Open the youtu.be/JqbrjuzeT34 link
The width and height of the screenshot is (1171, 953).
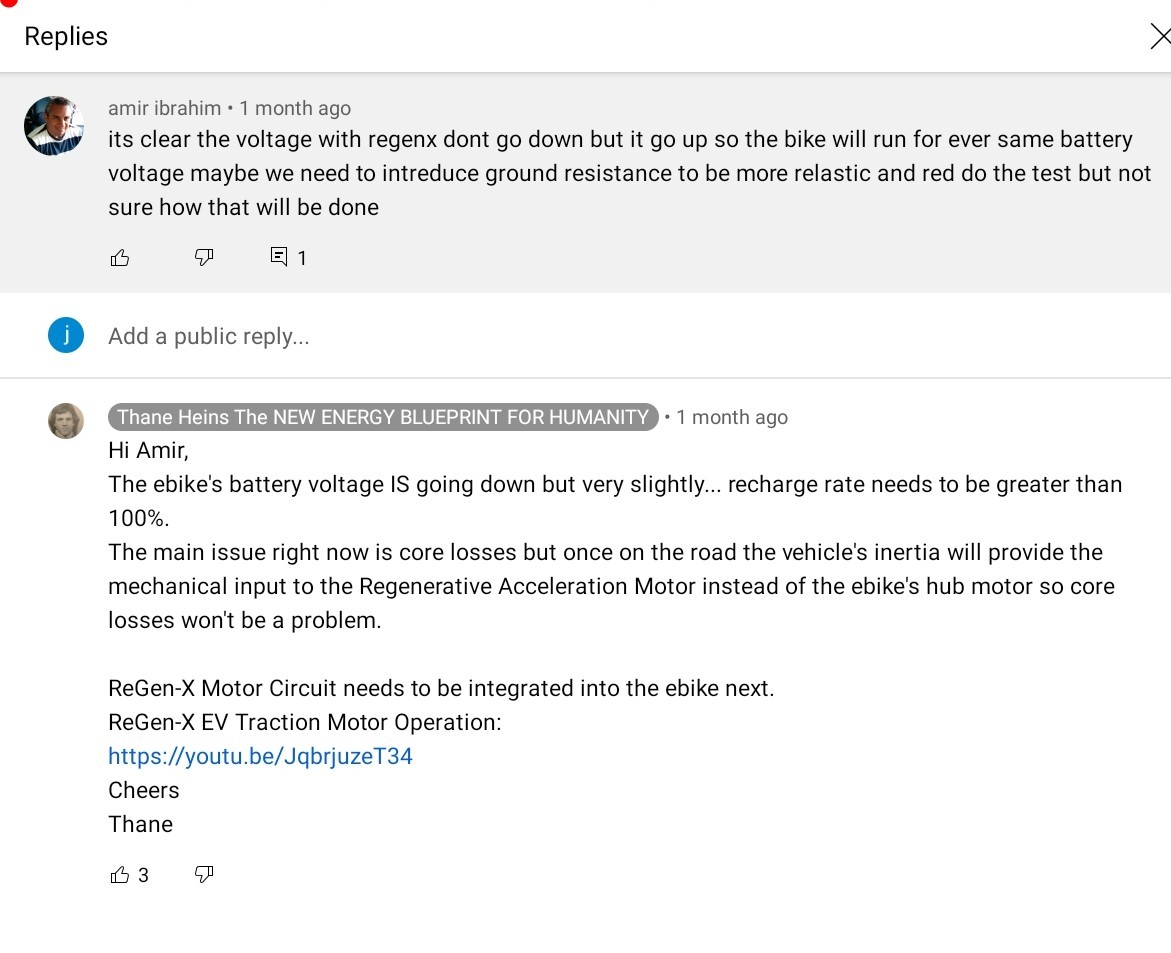click(x=260, y=756)
